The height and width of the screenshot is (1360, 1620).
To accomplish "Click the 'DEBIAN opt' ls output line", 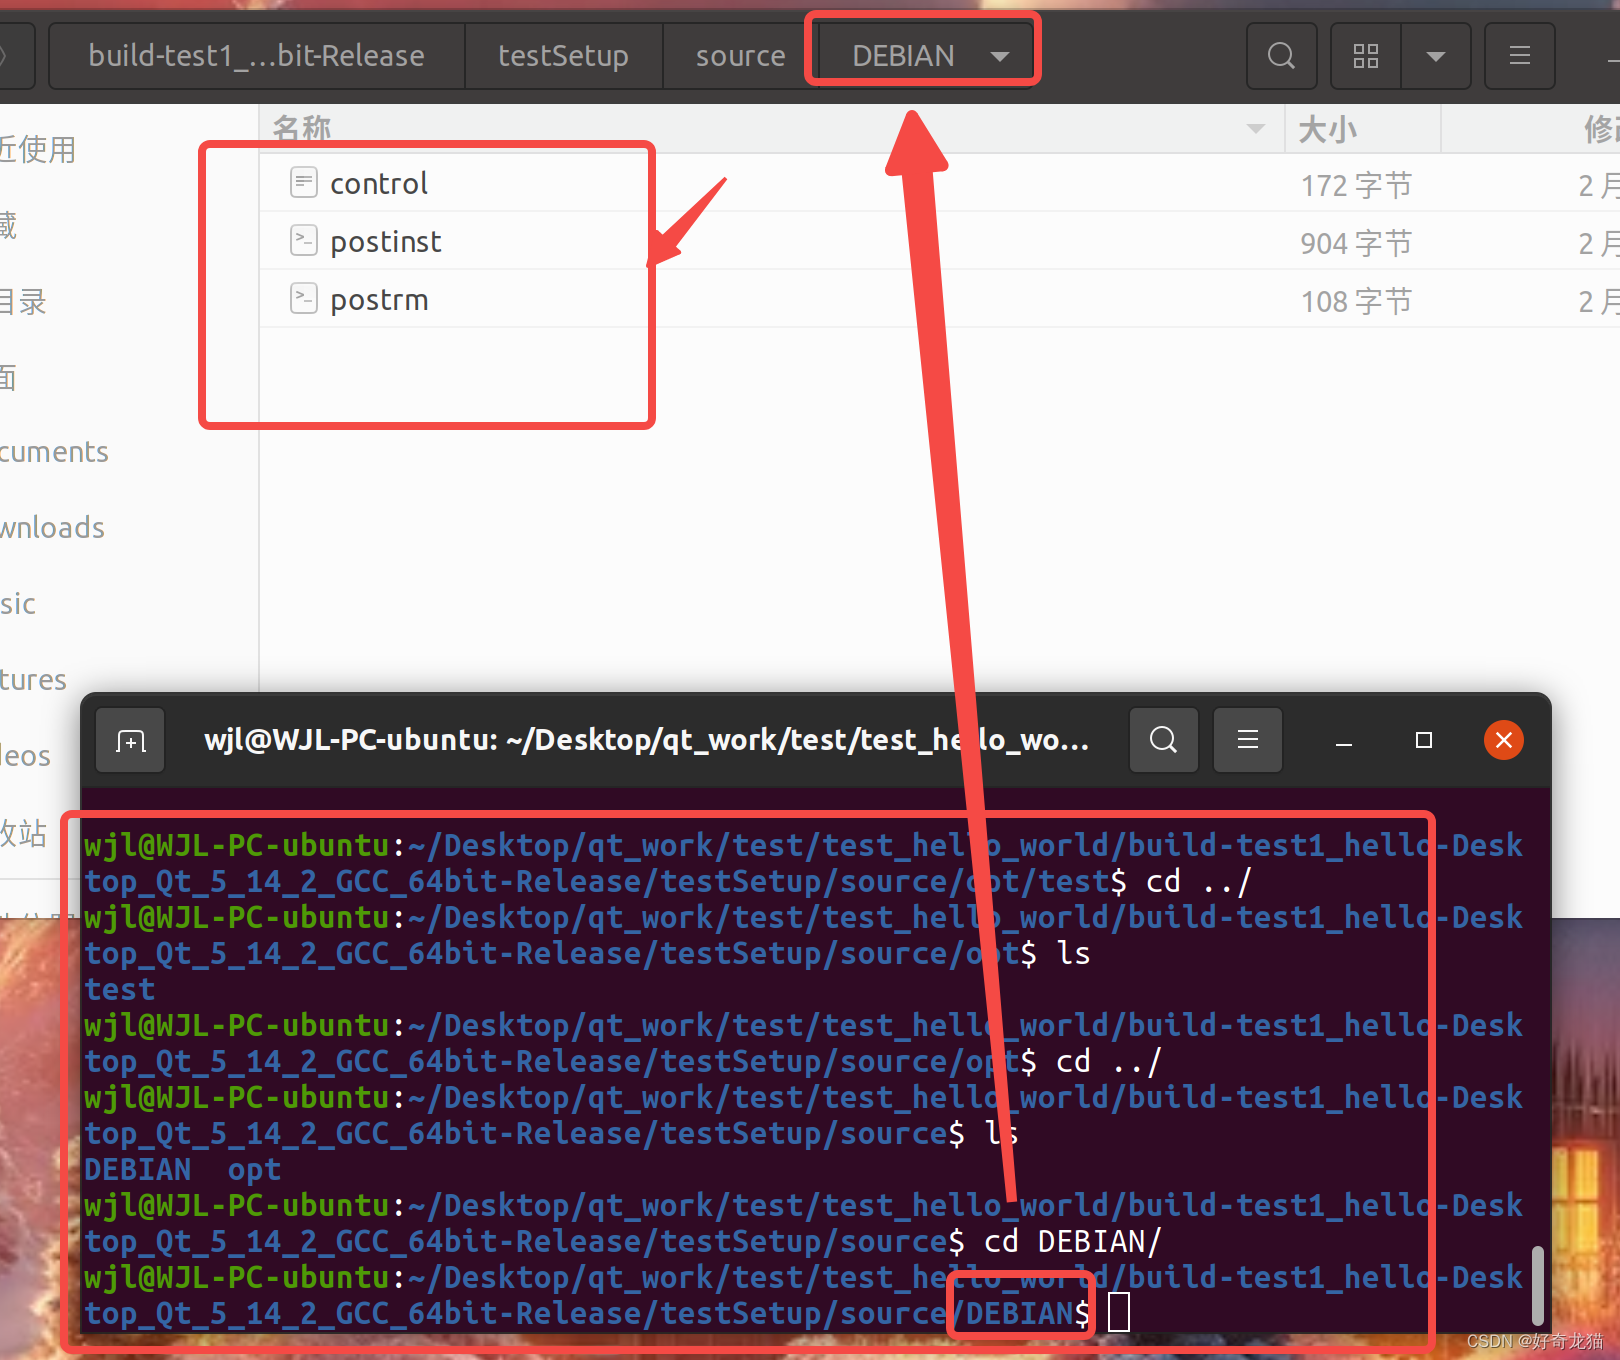I will click(182, 1169).
